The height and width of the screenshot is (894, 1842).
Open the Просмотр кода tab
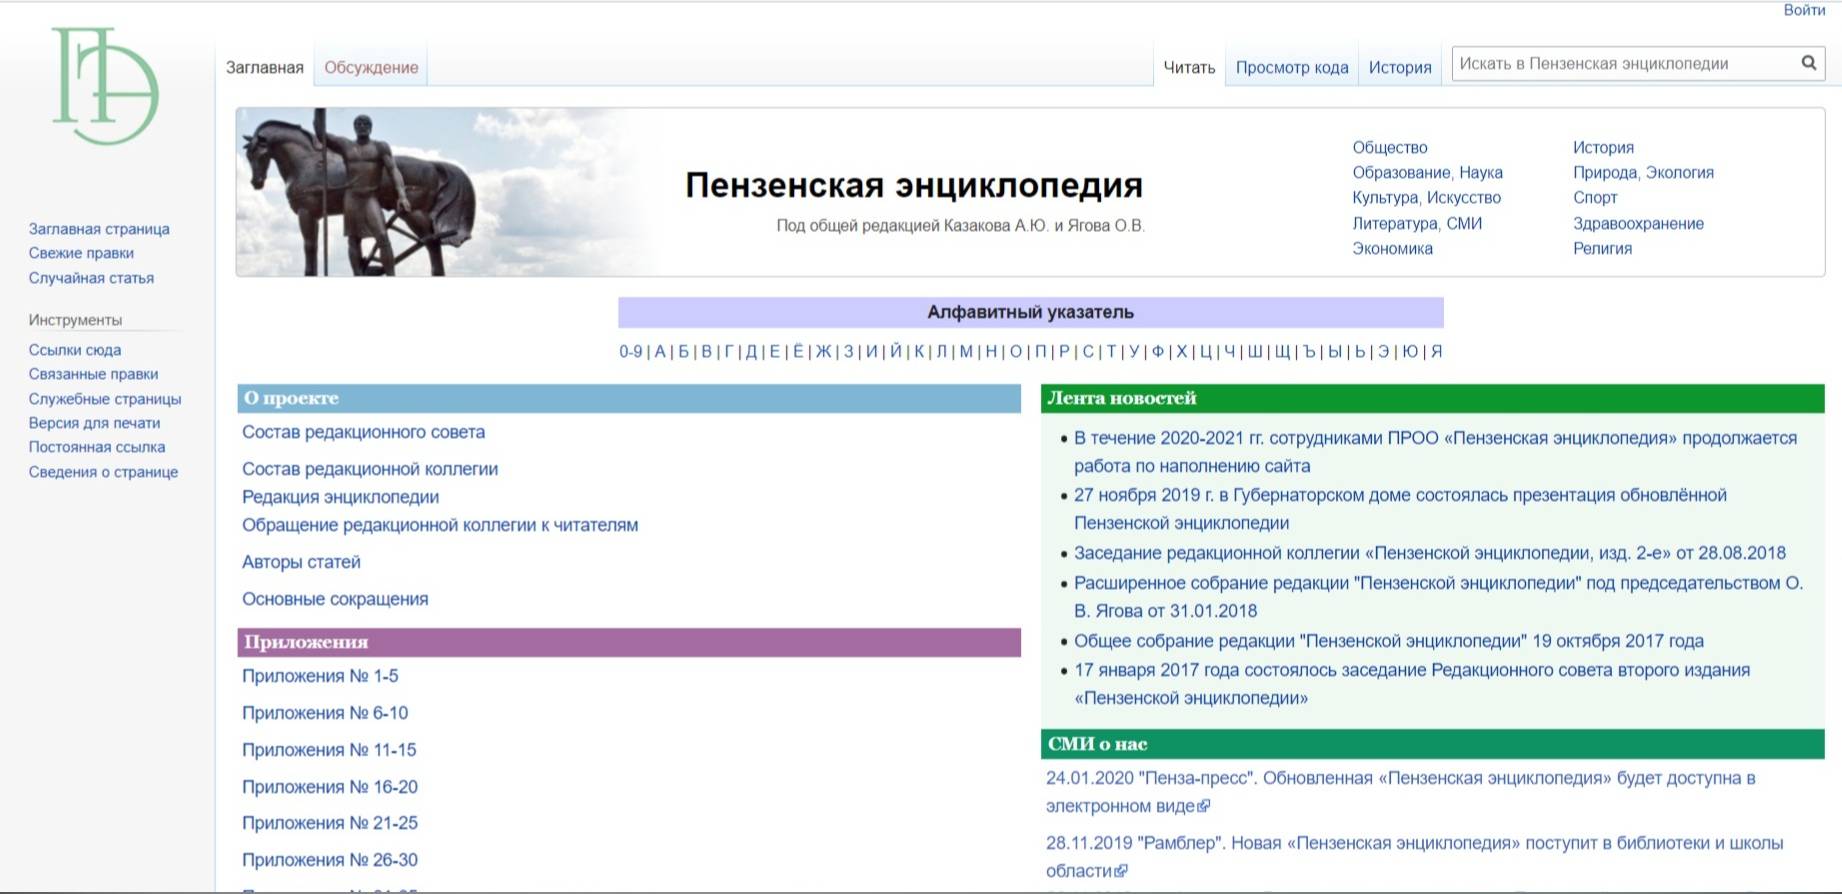(x=1291, y=67)
